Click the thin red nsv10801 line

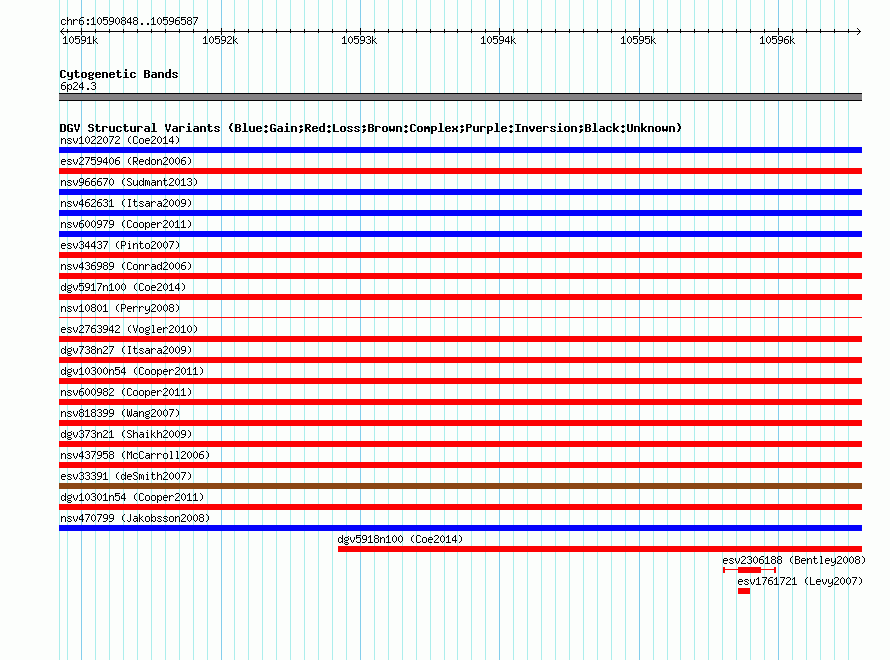point(460,317)
